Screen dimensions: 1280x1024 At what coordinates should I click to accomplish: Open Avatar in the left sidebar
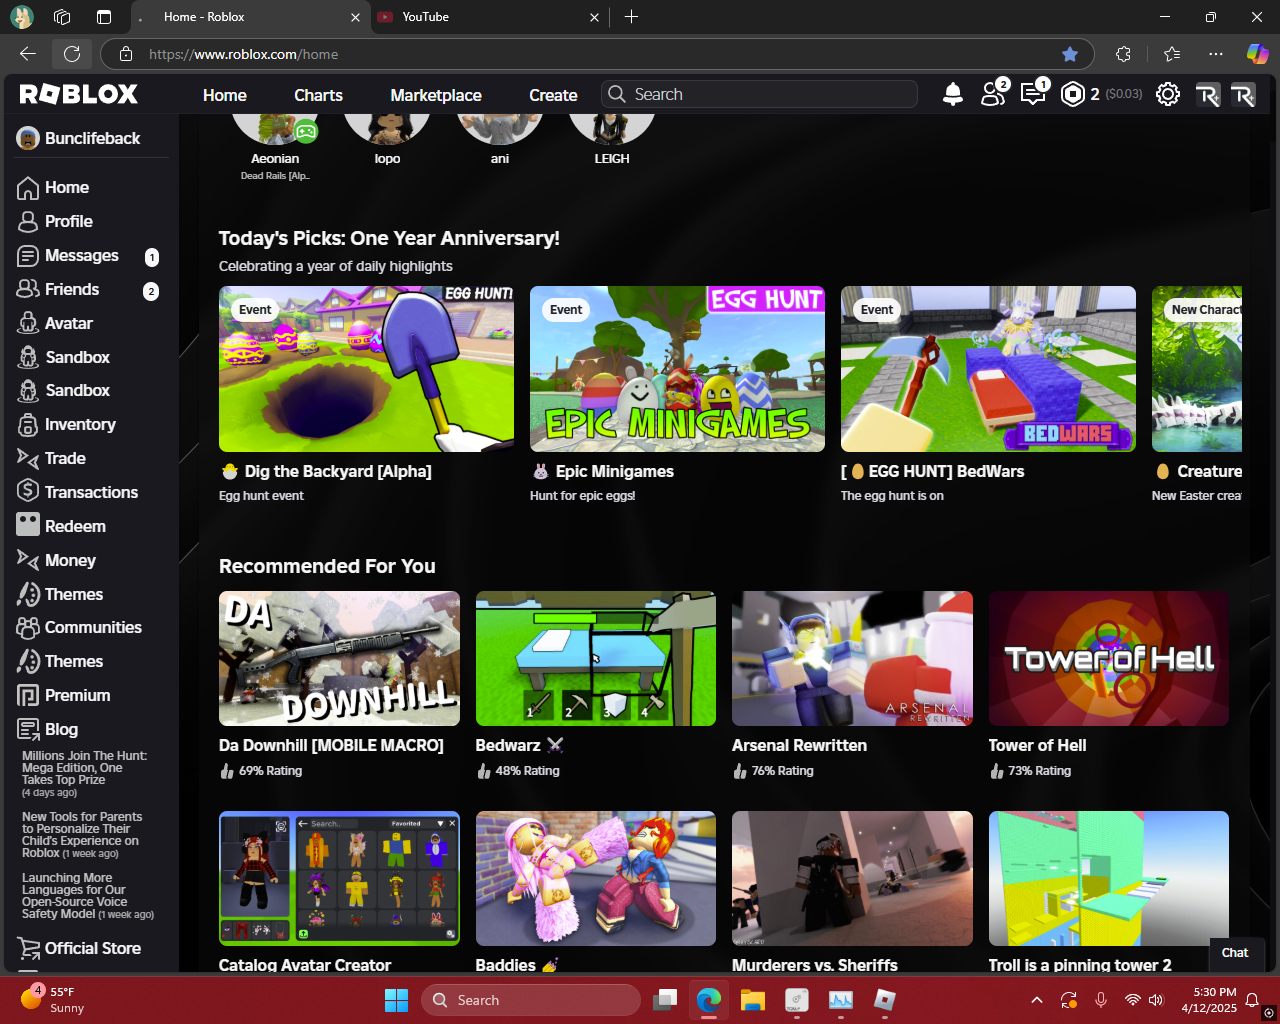click(69, 323)
